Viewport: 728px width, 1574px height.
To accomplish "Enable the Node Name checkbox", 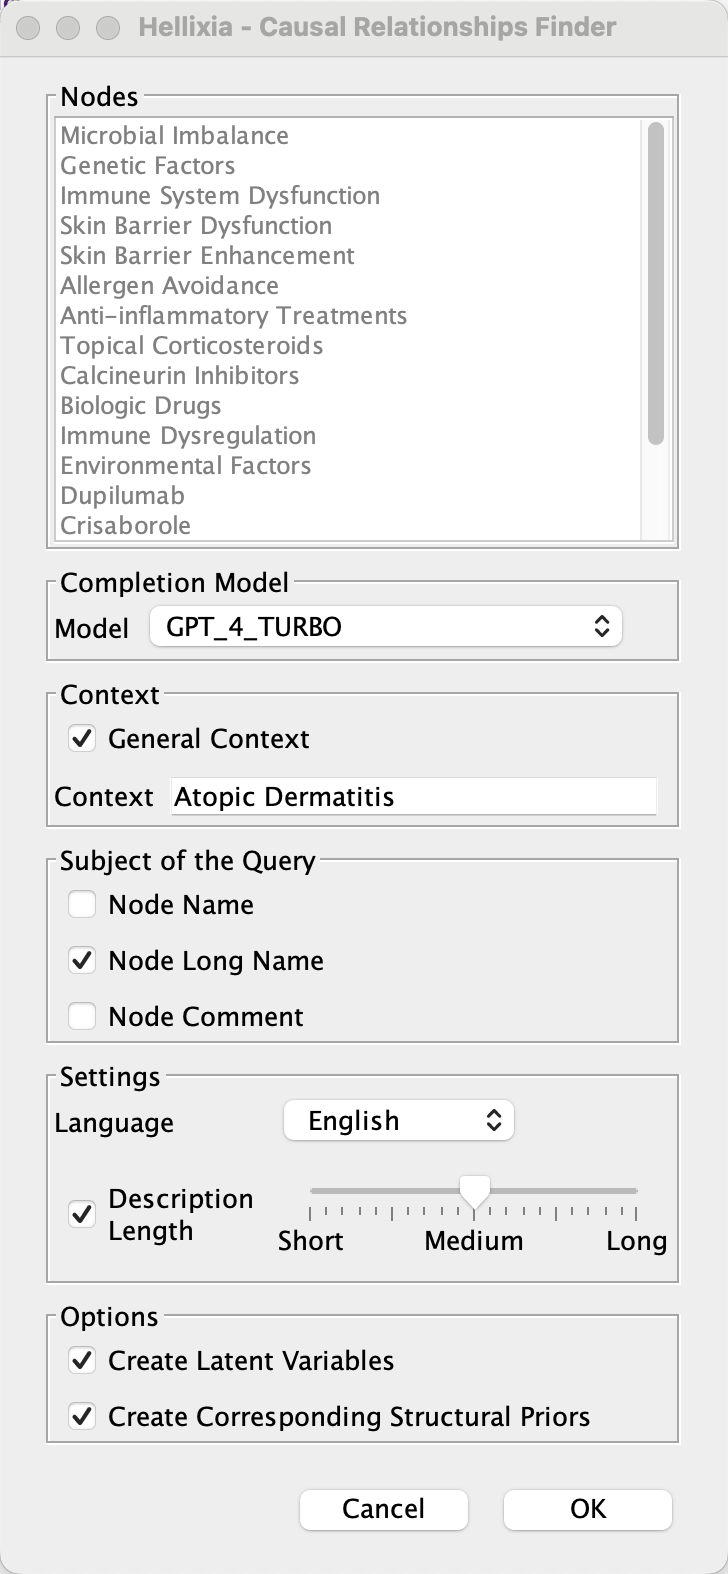I will coord(82,905).
